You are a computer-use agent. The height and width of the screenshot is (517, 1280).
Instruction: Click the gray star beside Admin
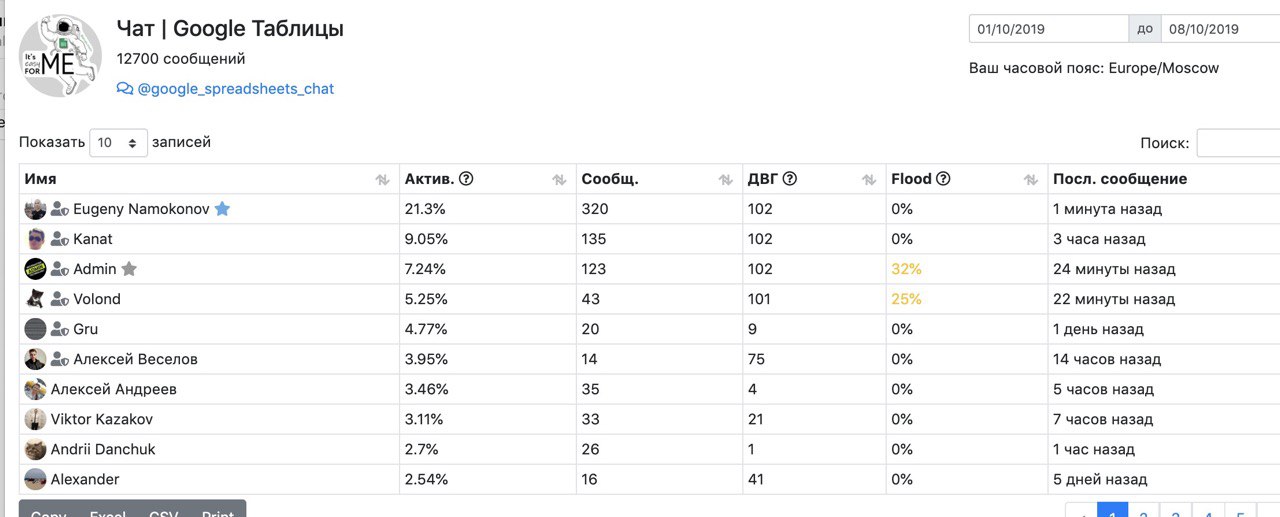[x=129, y=269]
